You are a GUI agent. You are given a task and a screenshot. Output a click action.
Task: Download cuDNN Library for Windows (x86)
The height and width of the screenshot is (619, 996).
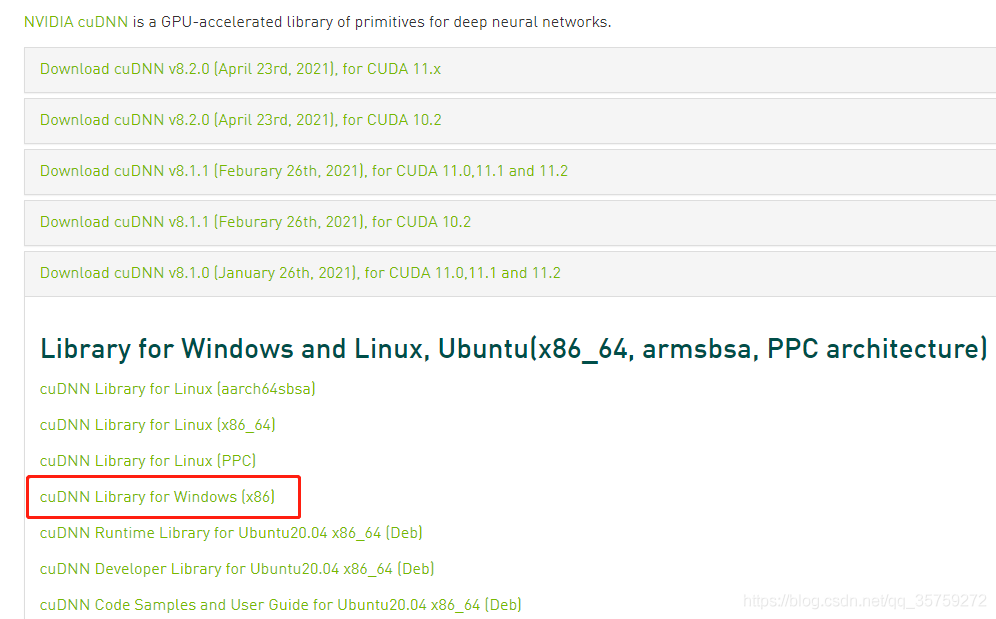(157, 497)
